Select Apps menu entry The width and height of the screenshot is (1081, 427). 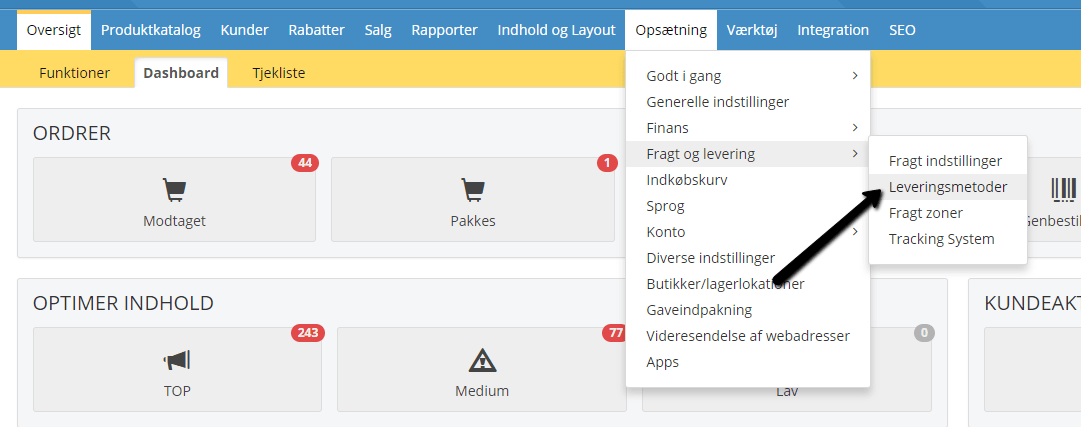[x=748, y=361]
